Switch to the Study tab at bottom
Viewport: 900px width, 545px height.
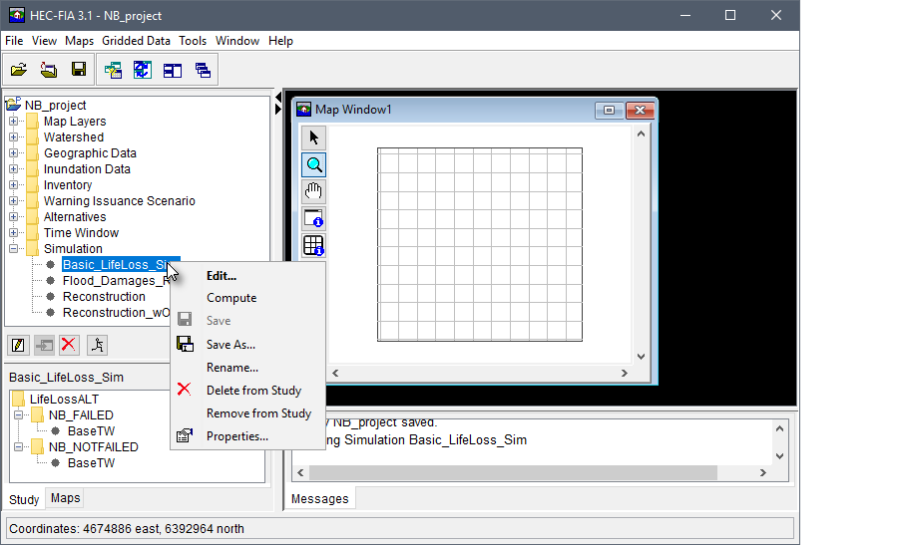(24, 500)
